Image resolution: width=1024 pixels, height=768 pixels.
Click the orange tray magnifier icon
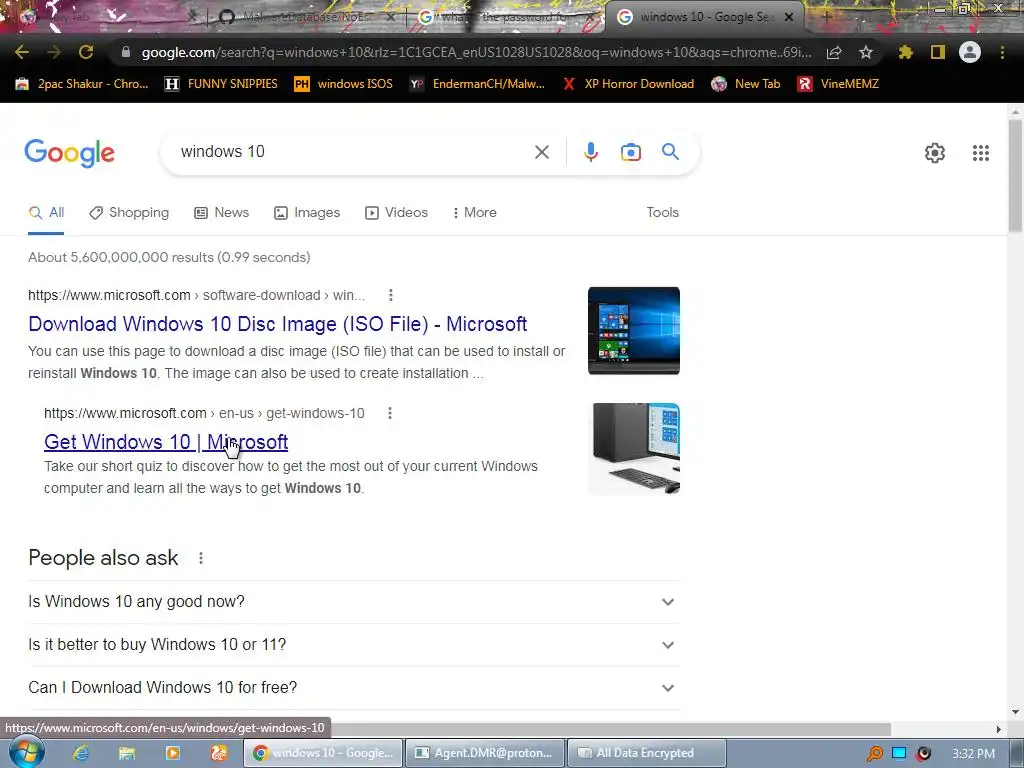[x=874, y=754]
